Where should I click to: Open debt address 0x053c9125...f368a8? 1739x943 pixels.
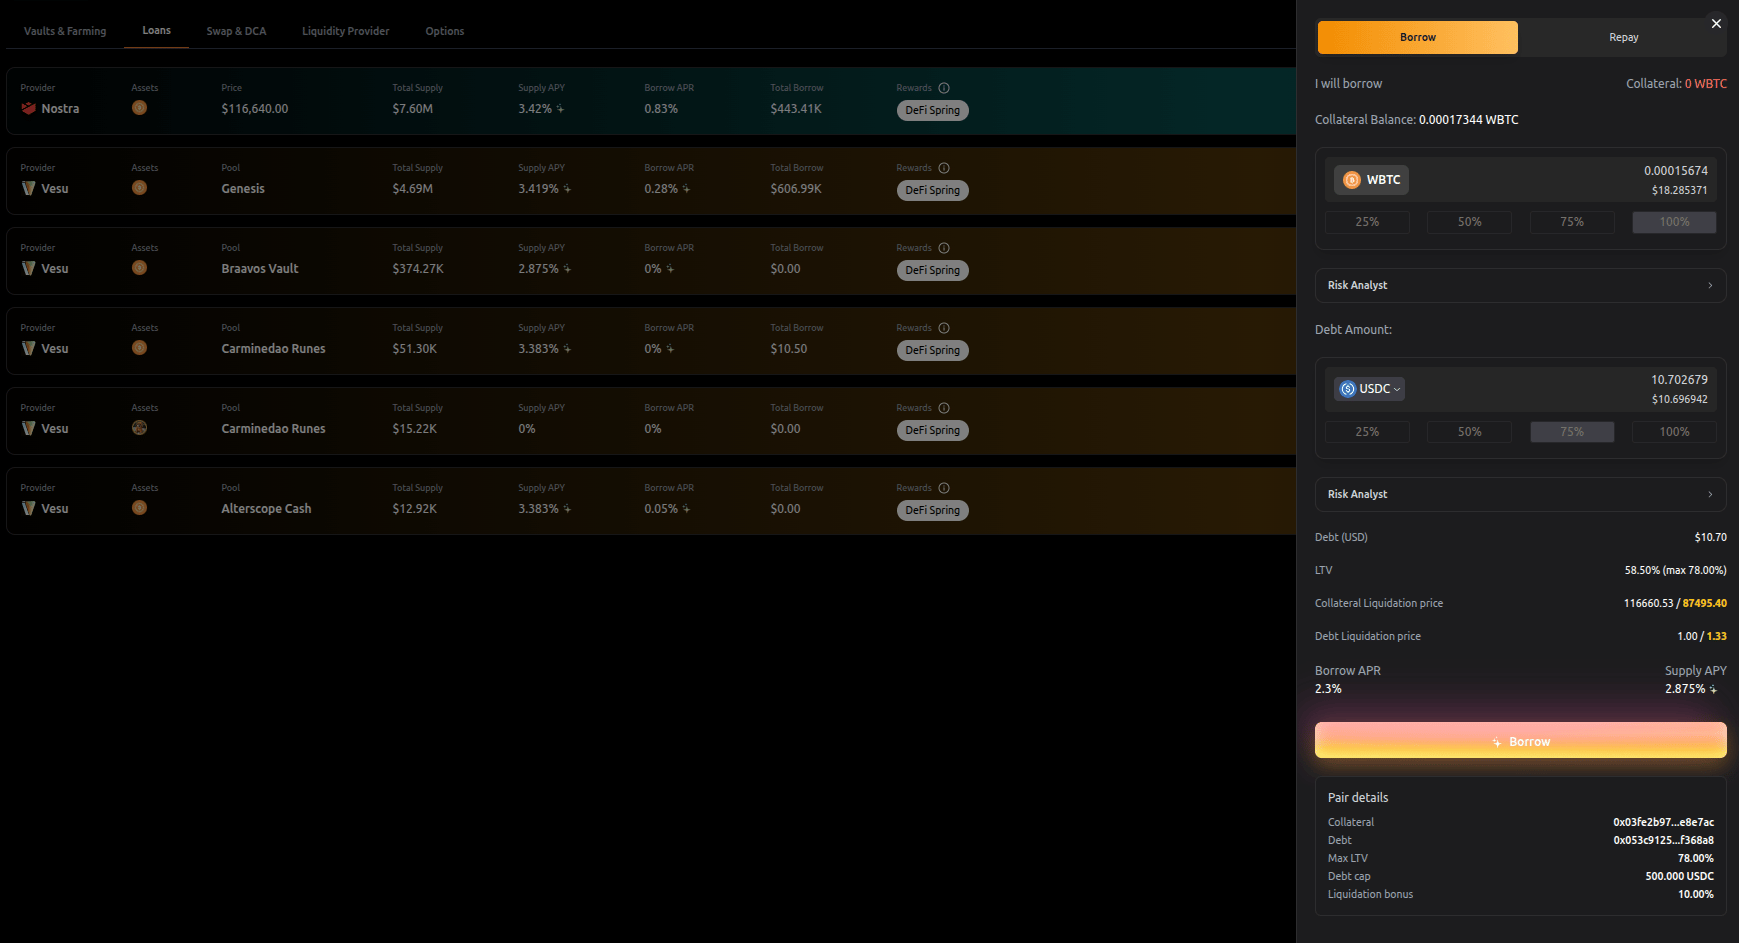1663,840
